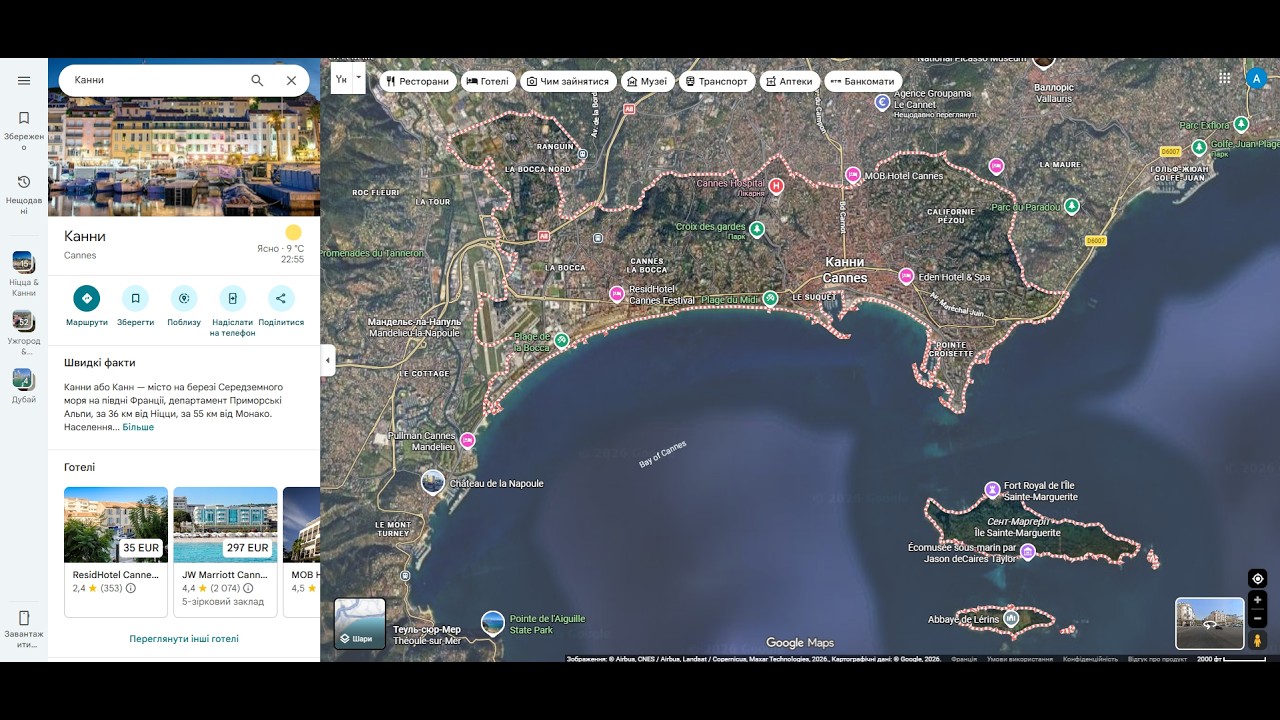Filter map by Ресторани

417,81
